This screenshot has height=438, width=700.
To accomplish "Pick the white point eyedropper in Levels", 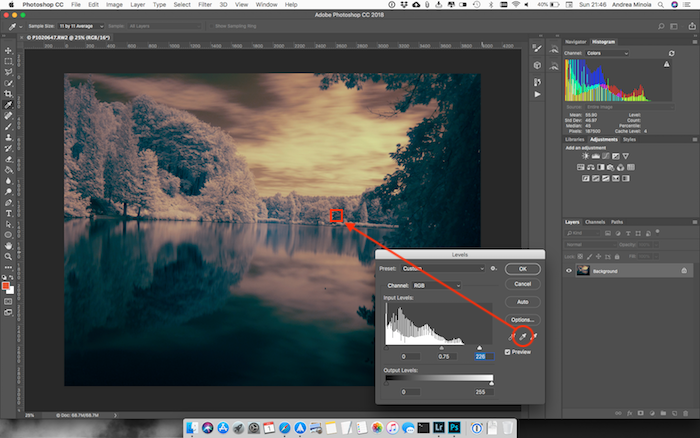I will [534, 337].
